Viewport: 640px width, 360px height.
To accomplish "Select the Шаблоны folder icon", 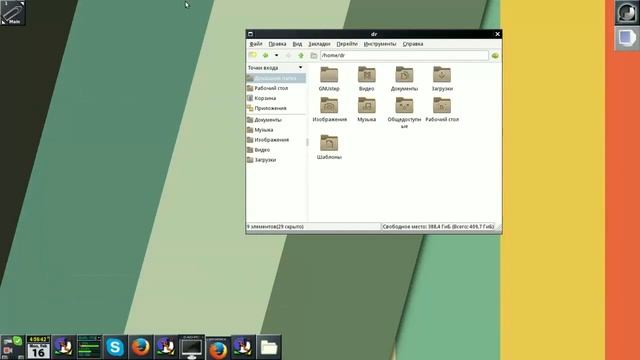I will 329,143.
